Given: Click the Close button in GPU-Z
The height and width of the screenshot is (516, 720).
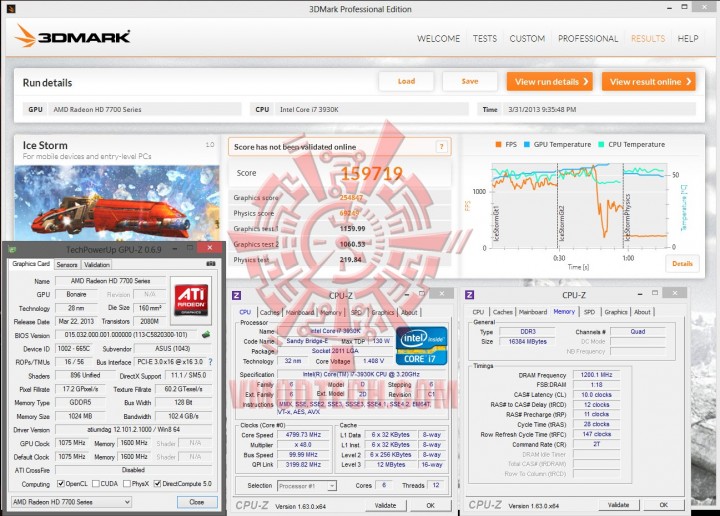Looking at the screenshot, I should 197,502.
